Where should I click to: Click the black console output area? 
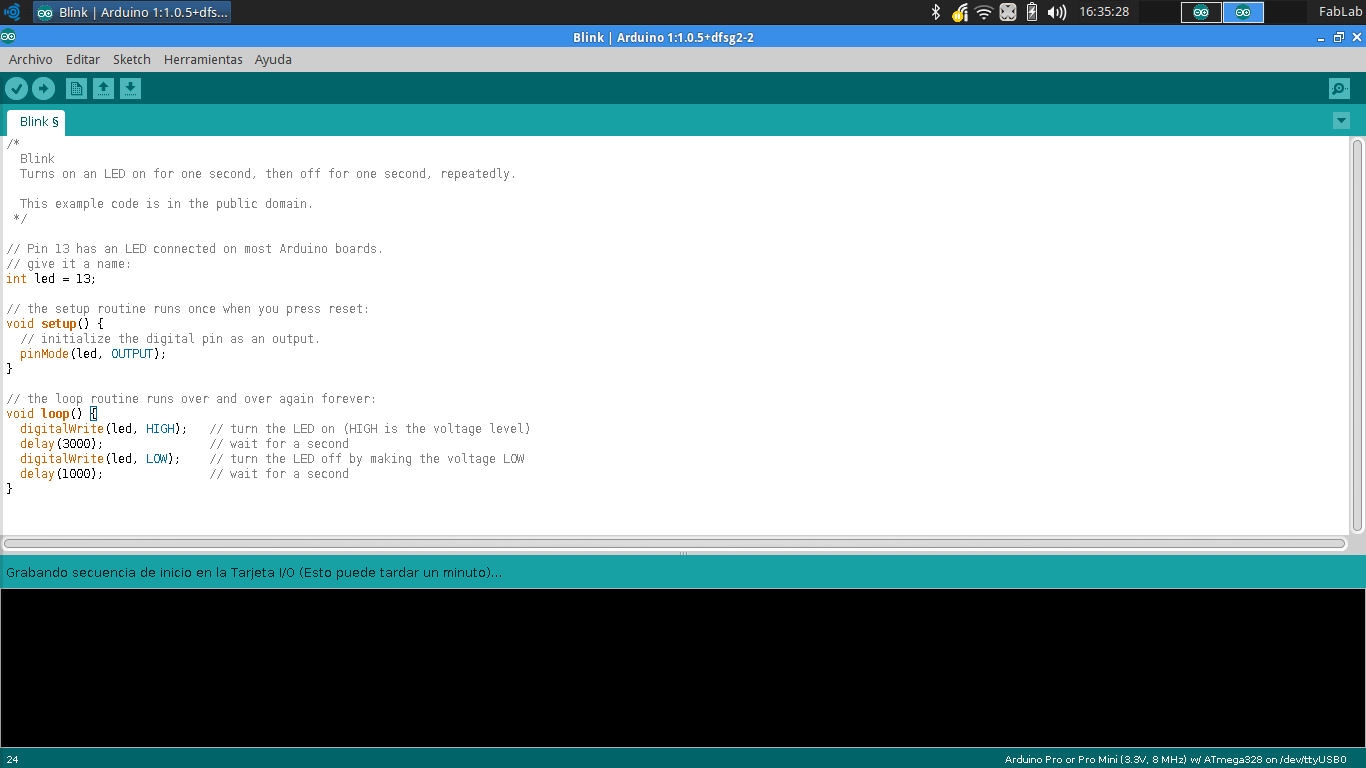point(683,667)
